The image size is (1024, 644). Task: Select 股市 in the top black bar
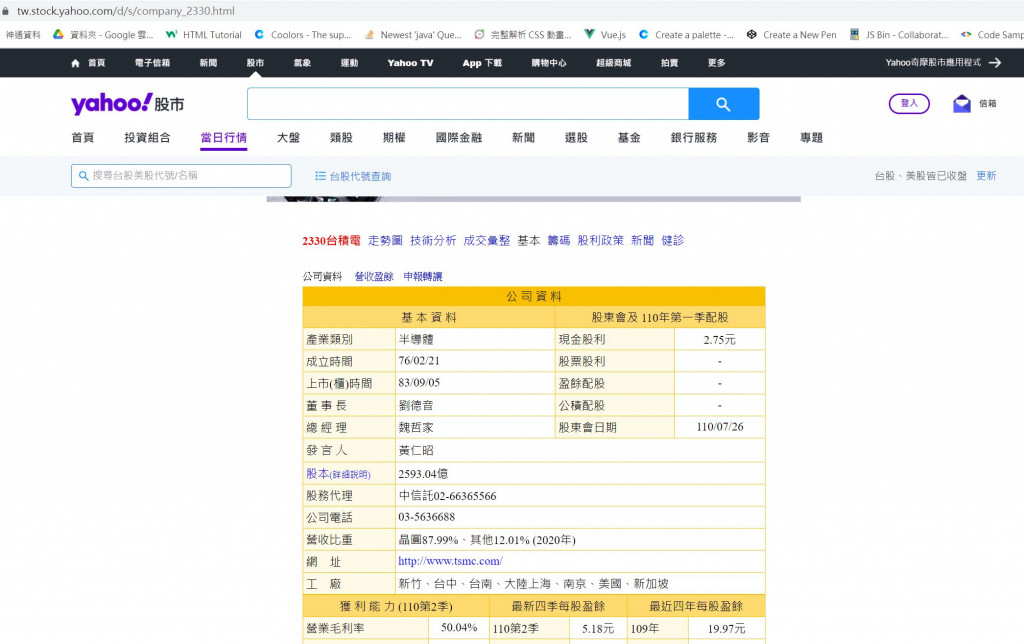pyautogui.click(x=255, y=63)
